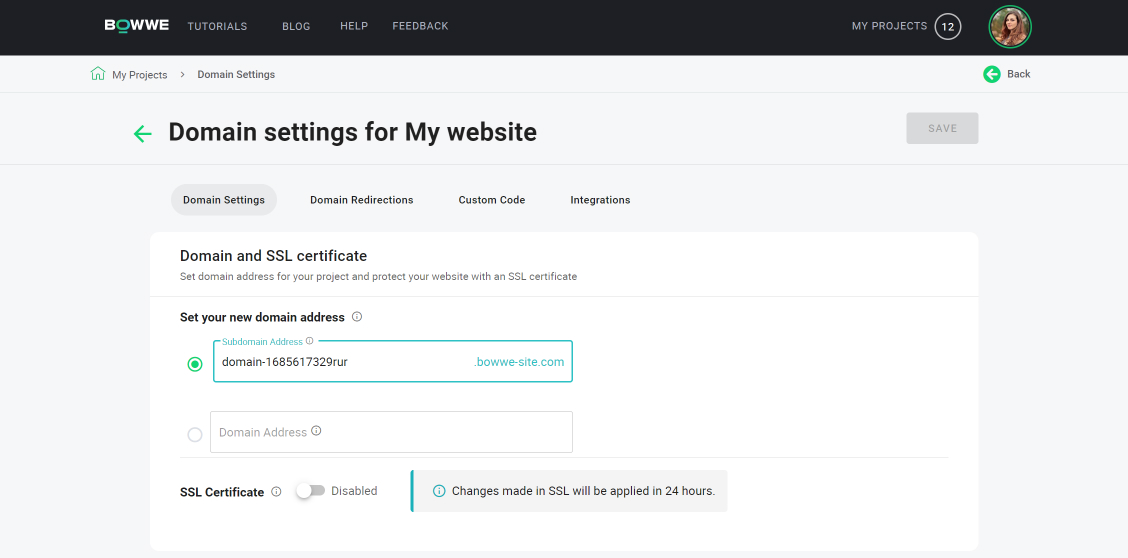Click the projects count badge 12
Image resolution: width=1128 pixels, height=558 pixels.
[948, 27]
